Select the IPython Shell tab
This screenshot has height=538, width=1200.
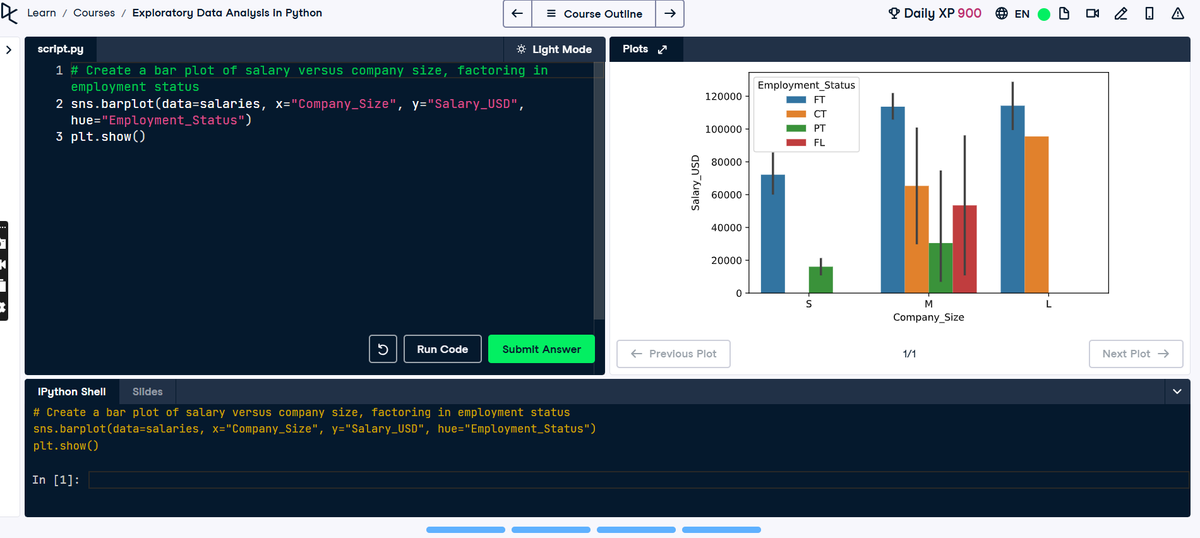coord(71,391)
